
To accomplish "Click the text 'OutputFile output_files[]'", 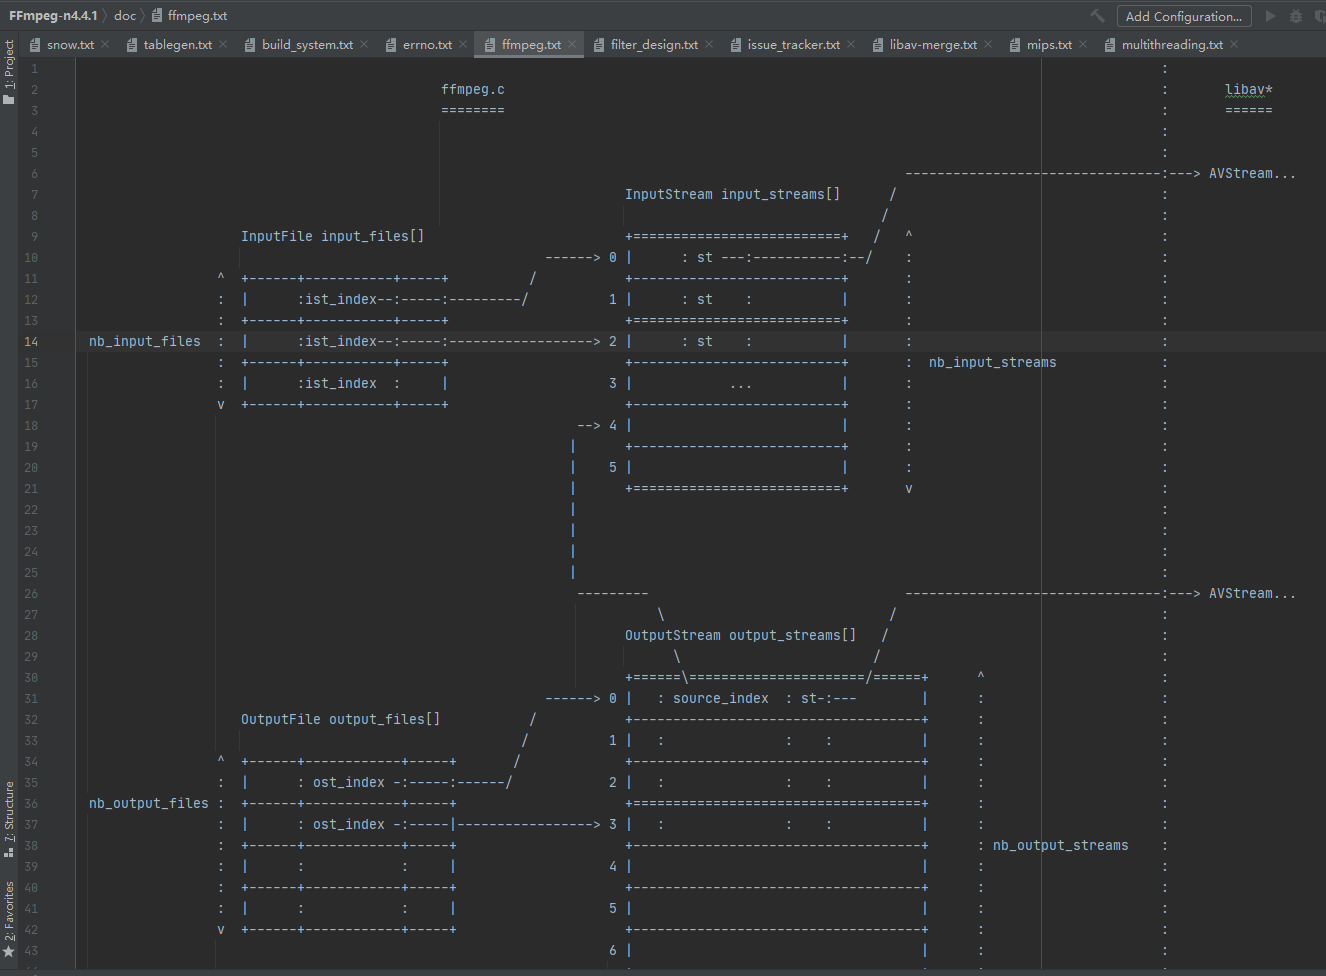I will pos(341,719).
